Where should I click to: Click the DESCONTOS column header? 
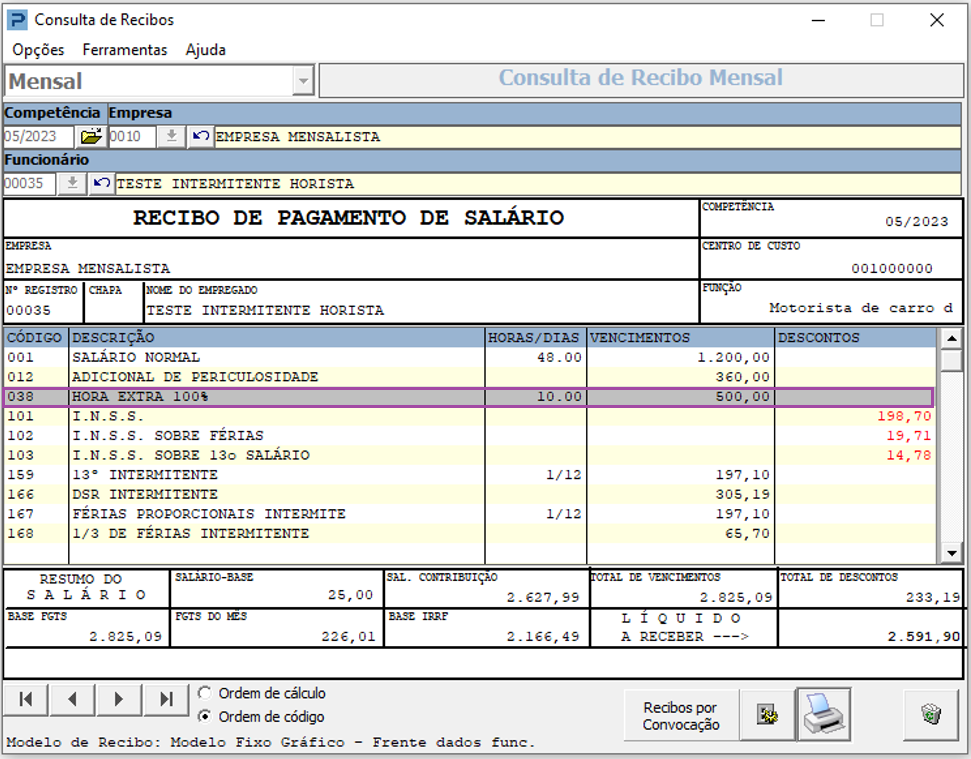click(x=856, y=337)
